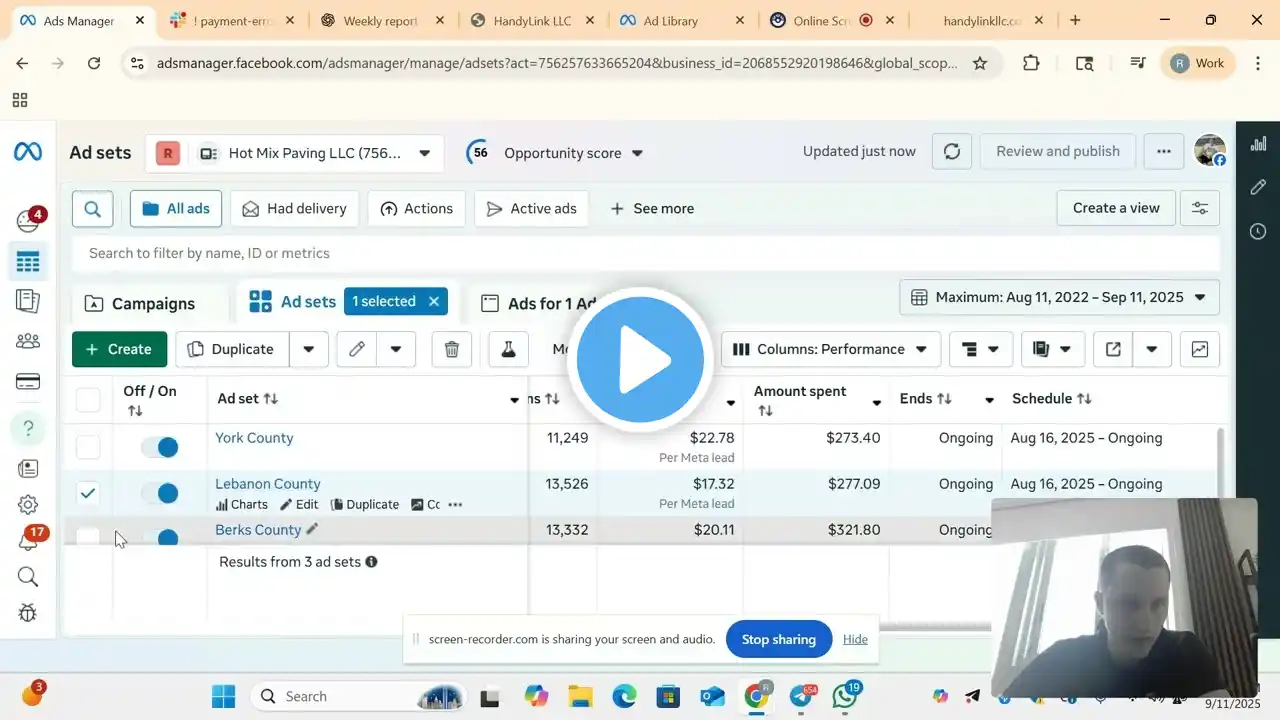
Task: Click the search magnifier filter icon
Action: click(93, 209)
